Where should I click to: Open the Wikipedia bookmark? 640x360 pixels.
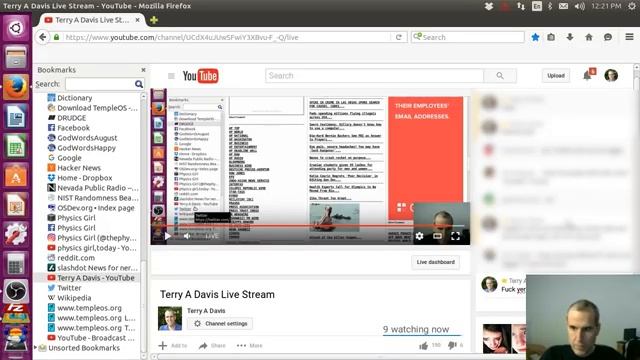[69, 298]
